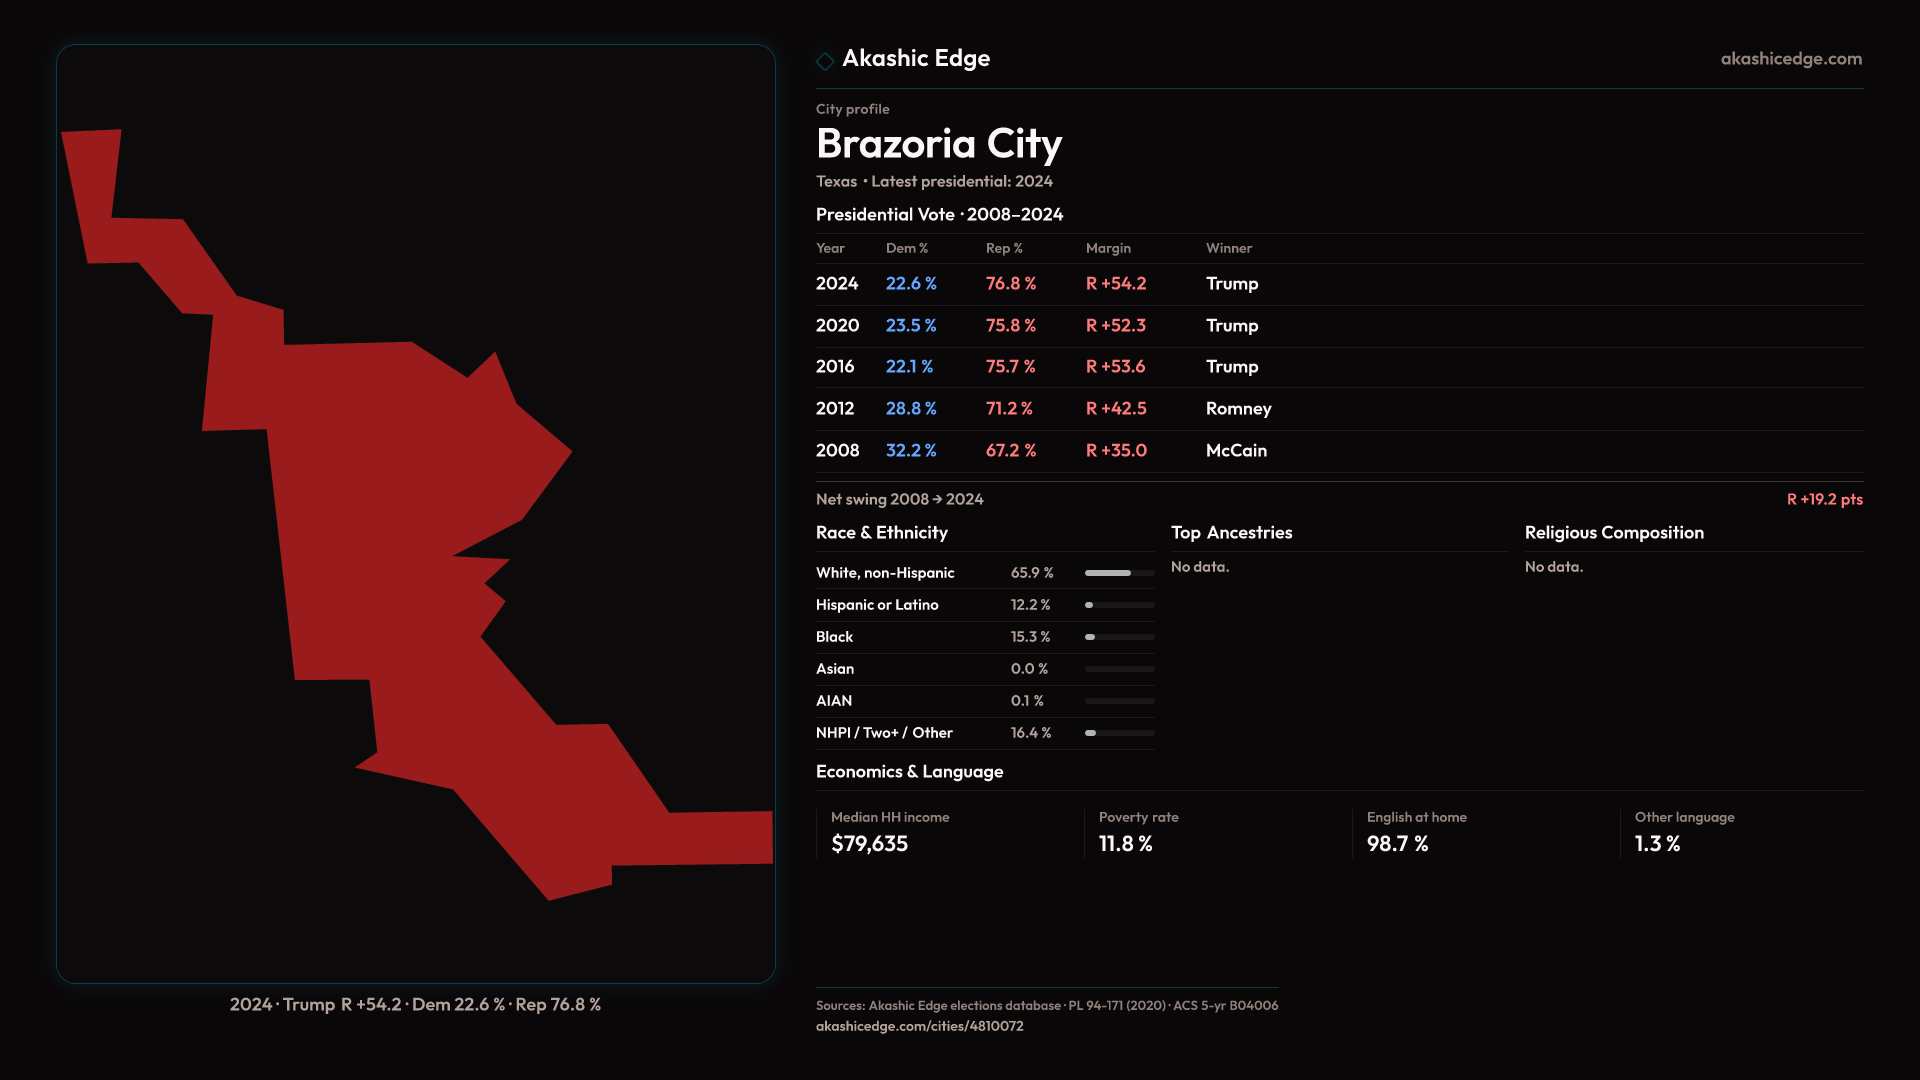The image size is (1920, 1080).
Task: Click the Margin column header
Action: pyautogui.click(x=1108, y=248)
